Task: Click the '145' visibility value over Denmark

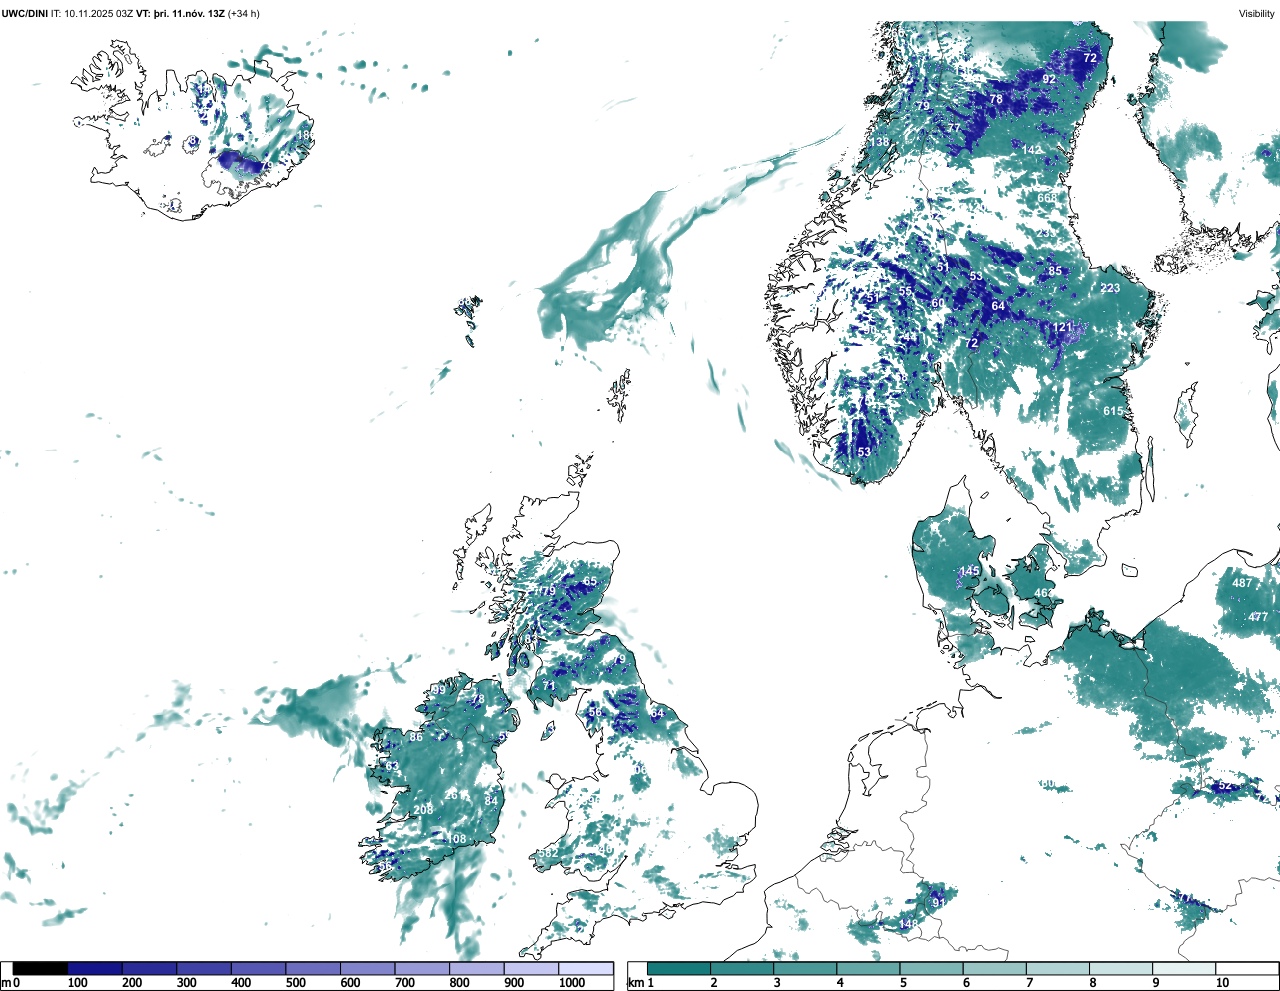Action: coord(970,571)
